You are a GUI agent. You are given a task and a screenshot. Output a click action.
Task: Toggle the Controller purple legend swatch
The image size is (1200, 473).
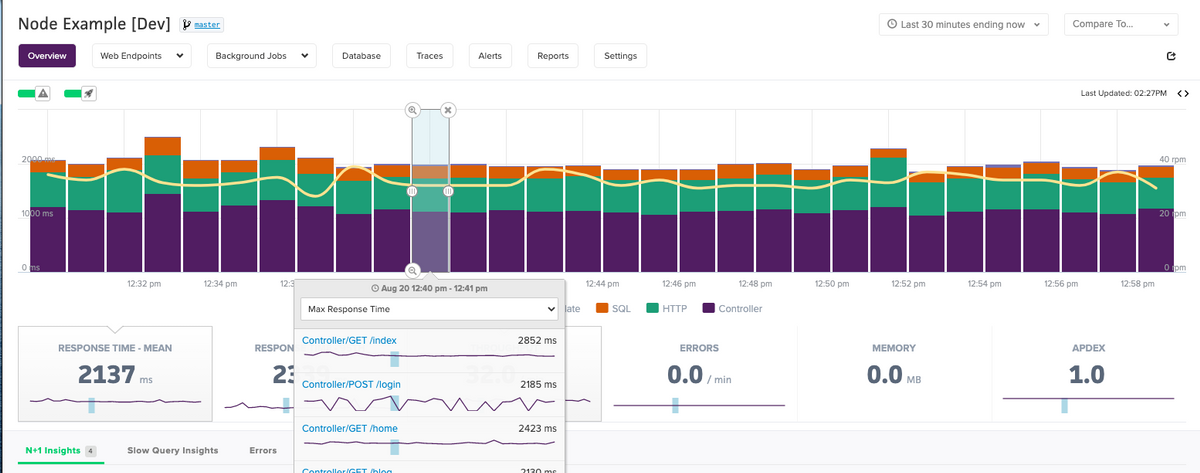[x=709, y=308]
